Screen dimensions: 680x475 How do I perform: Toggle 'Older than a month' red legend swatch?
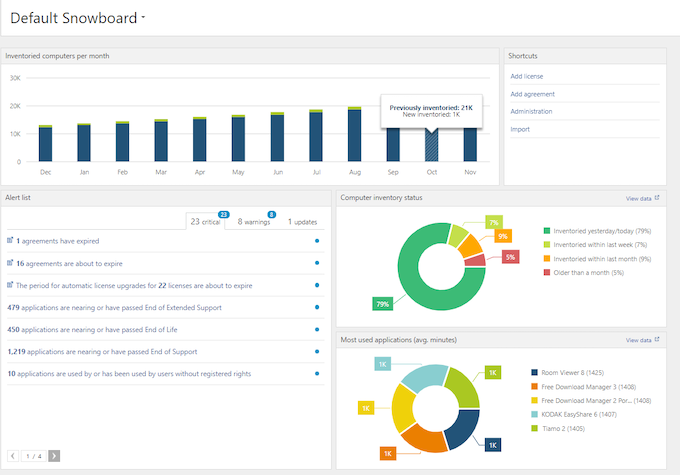coord(536,274)
